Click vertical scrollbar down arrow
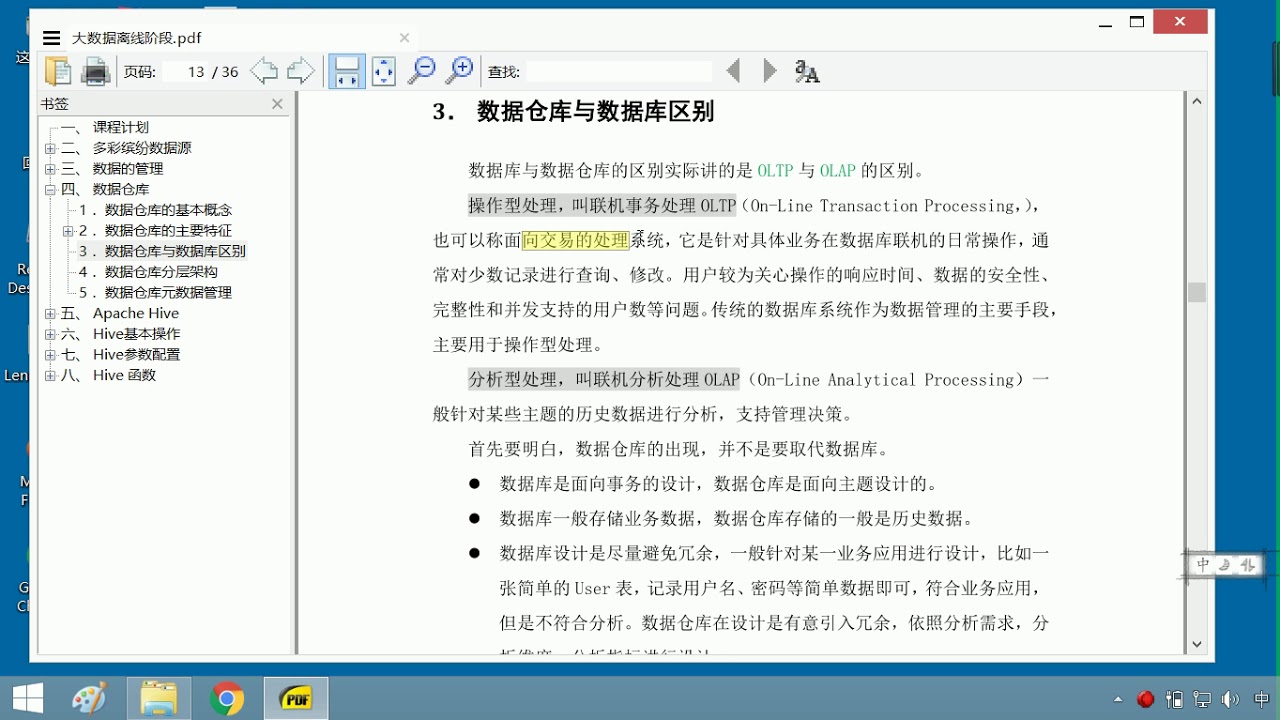 tap(1197, 645)
